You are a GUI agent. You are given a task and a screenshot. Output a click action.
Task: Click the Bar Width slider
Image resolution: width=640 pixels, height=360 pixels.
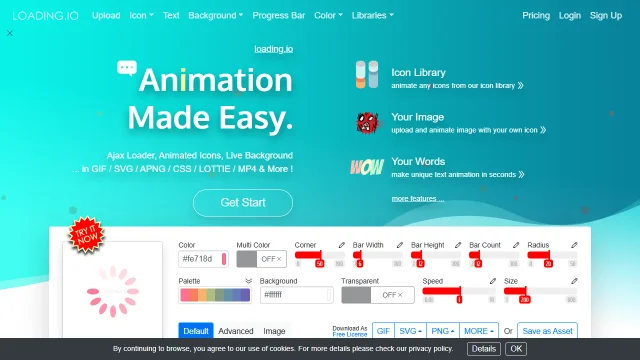coord(378,255)
